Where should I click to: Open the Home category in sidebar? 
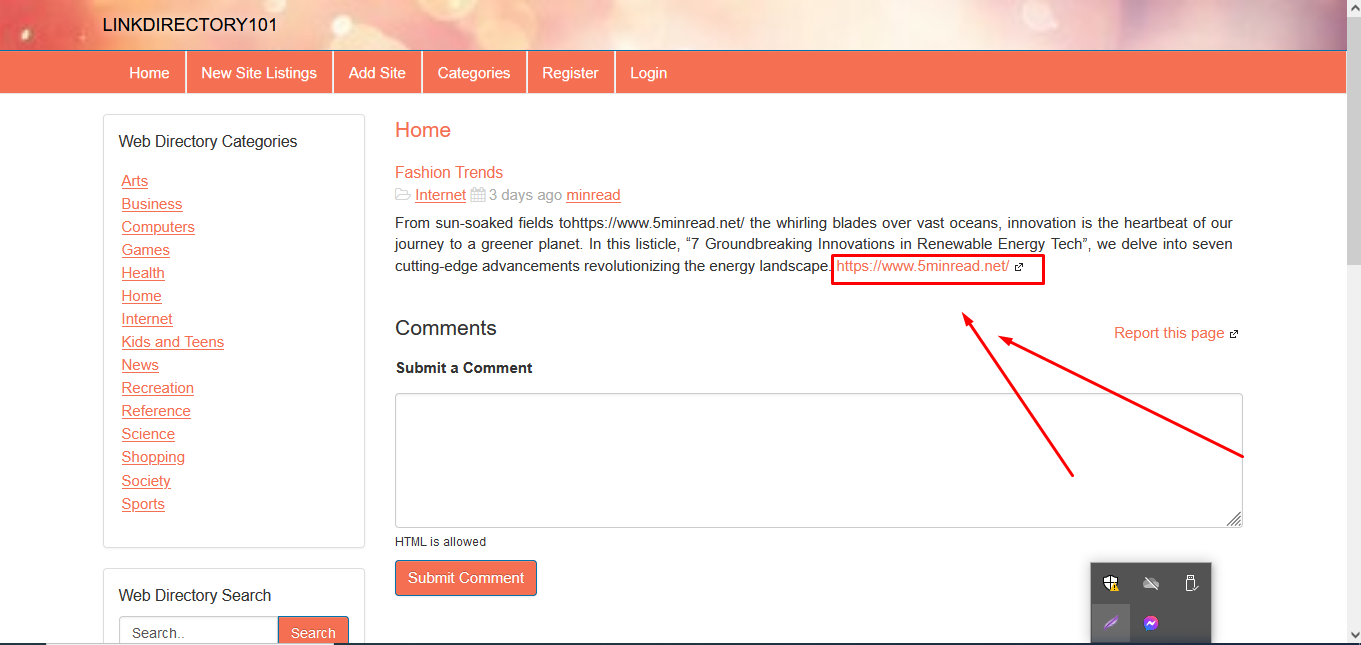[x=141, y=296]
